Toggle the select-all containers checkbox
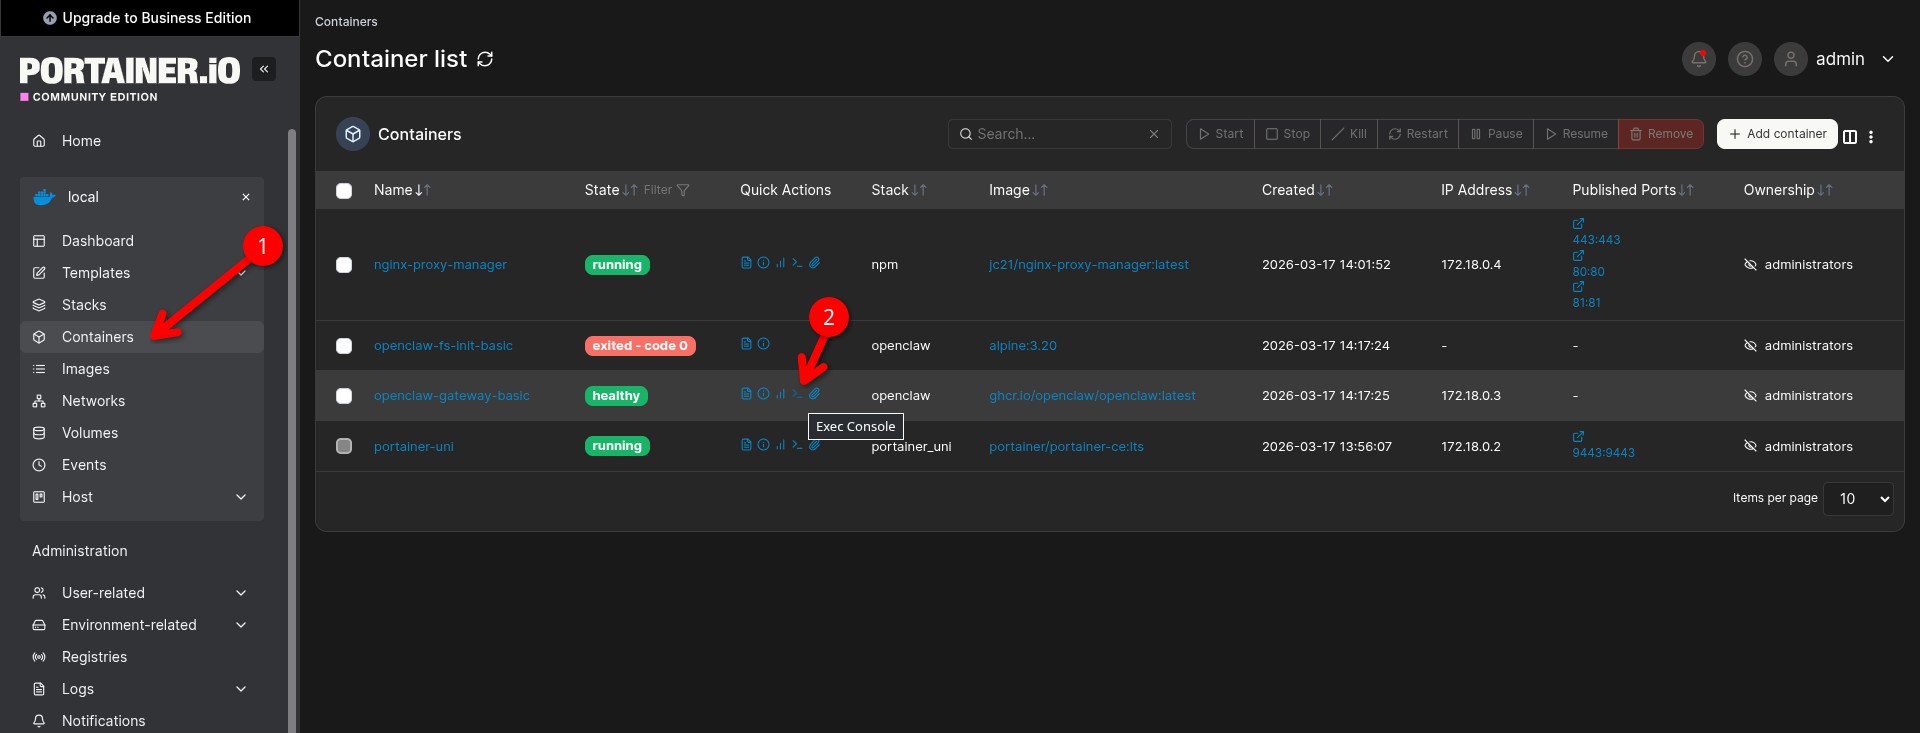This screenshot has width=1920, height=733. (x=344, y=191)
